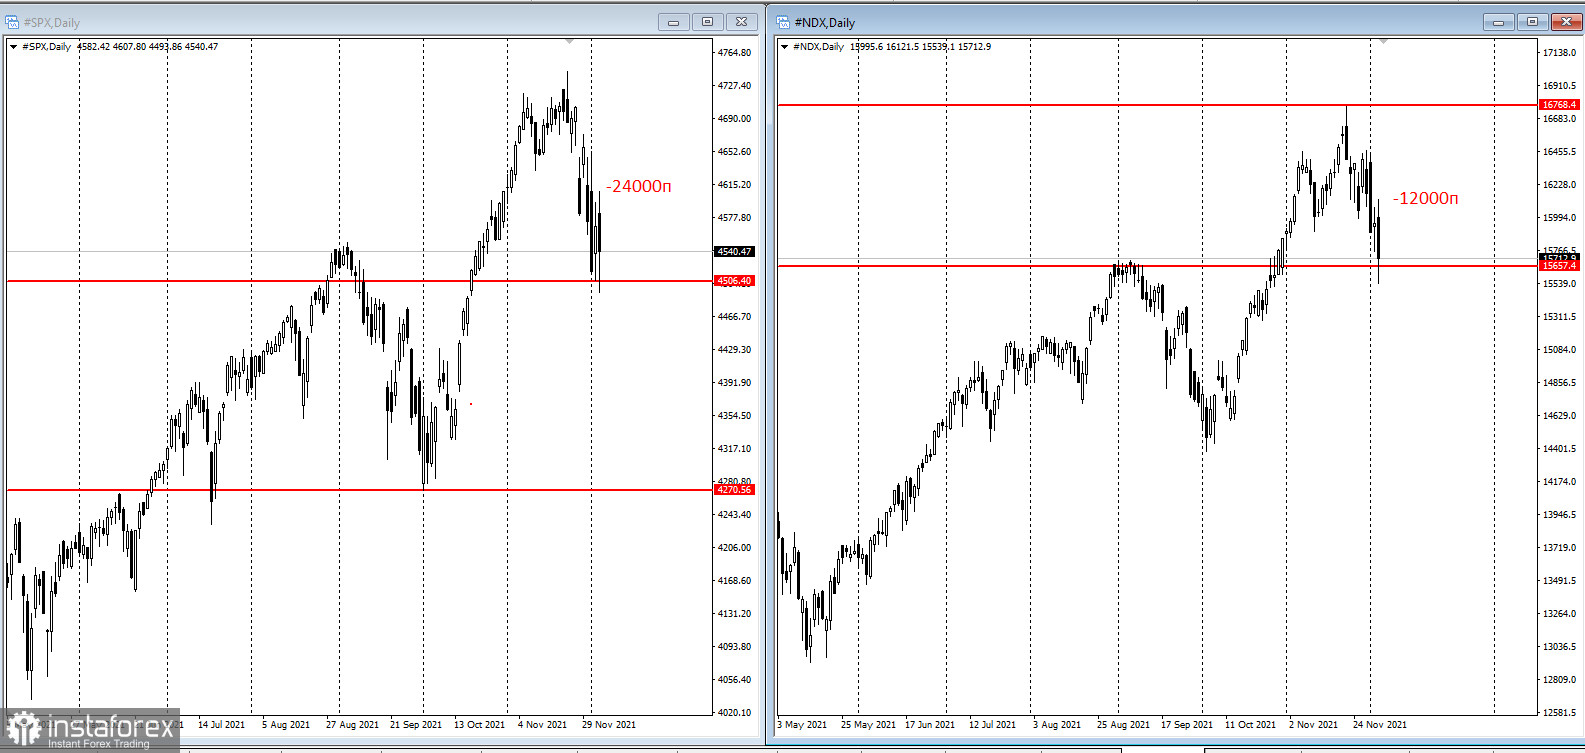Click the 12809.0 price scale value
This screenshot has width=1585, height=753.
[1560, 680]
